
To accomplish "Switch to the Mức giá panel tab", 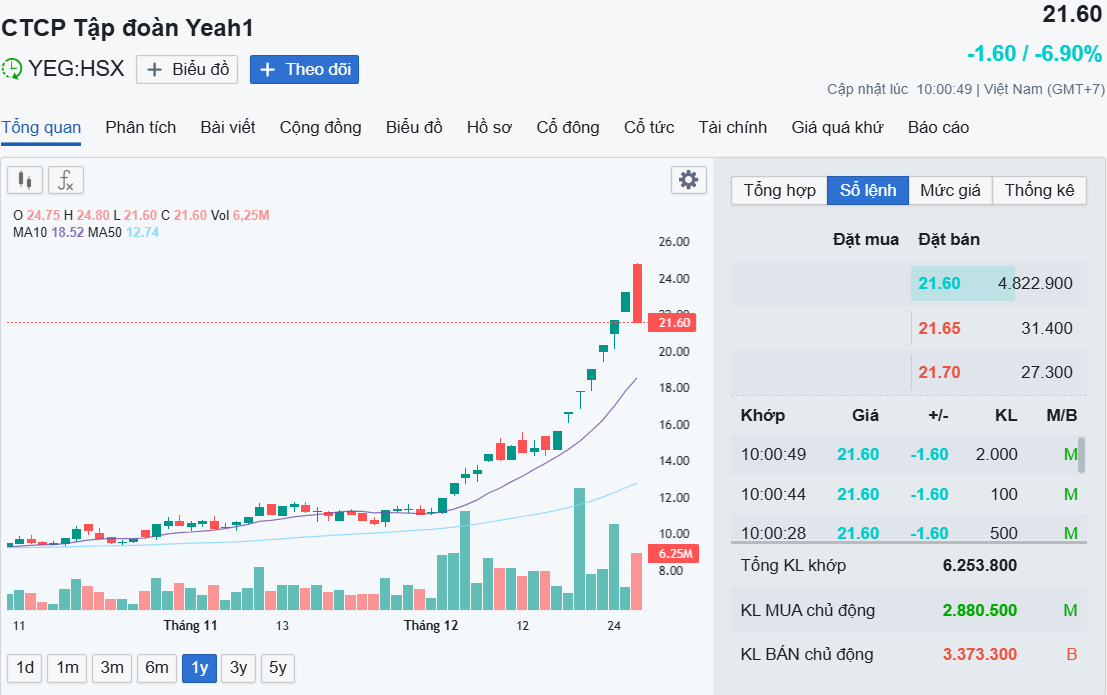I will (x=950, y=190).
